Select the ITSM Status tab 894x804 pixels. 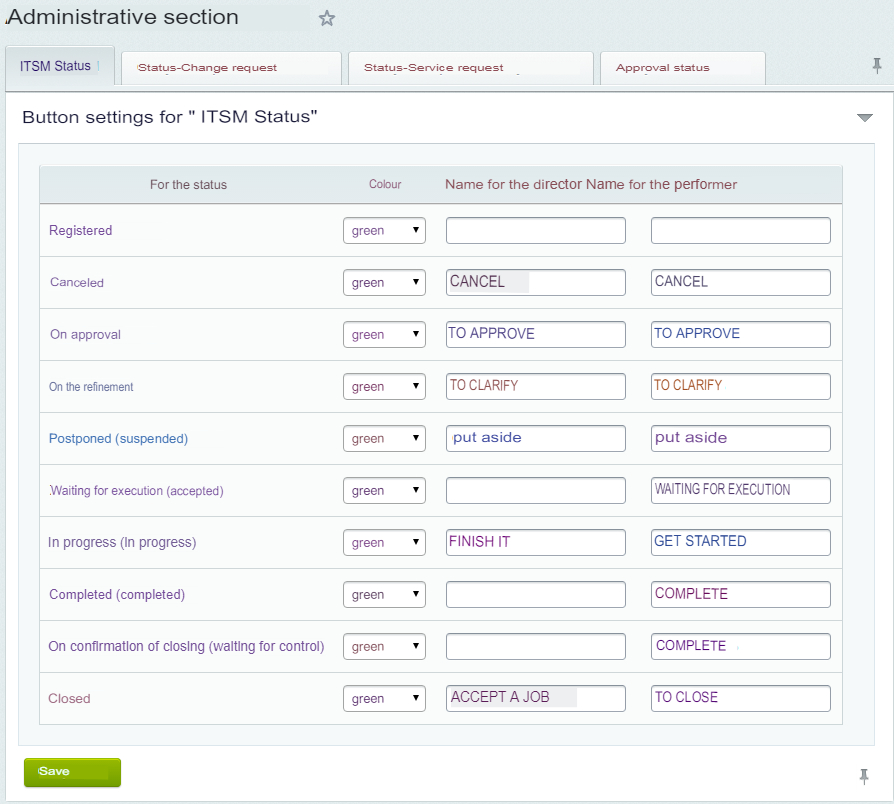click(x=59, y=67)
